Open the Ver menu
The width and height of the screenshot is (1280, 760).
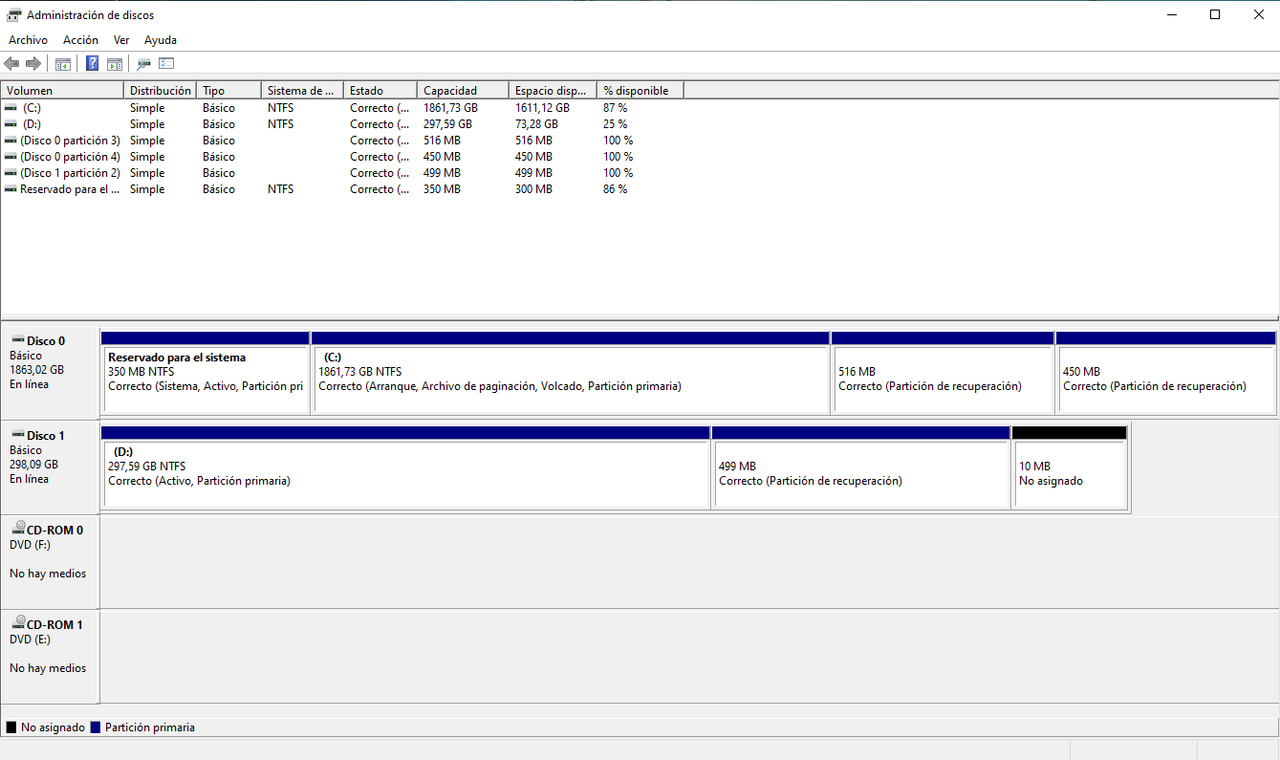(121, 40)
